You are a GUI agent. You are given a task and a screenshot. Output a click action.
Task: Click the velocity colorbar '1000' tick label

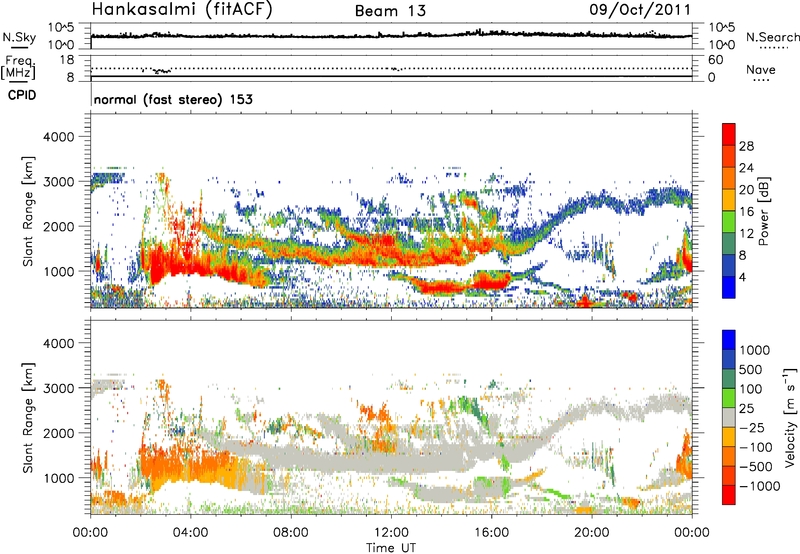755,350
